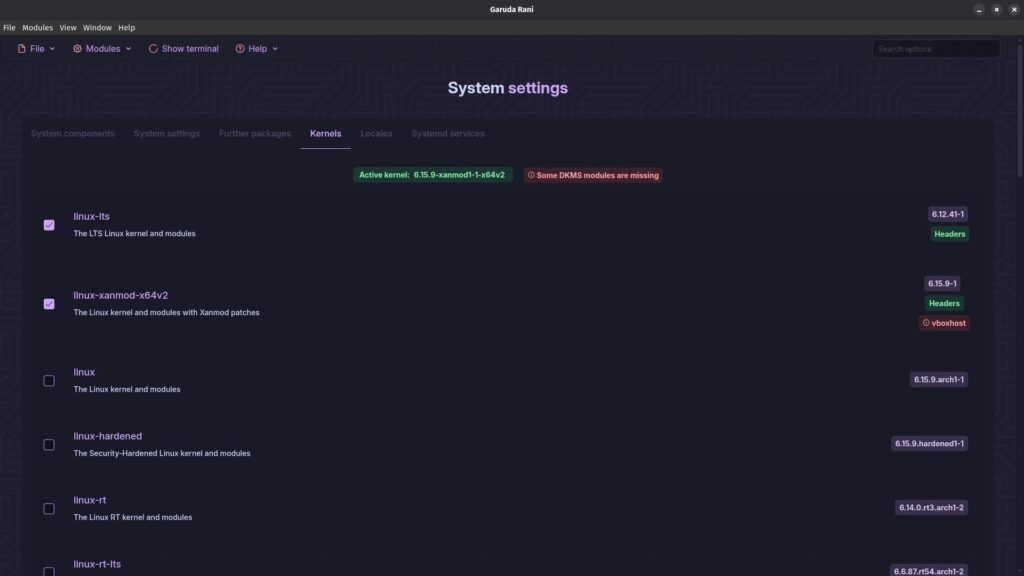
Task: Switch to the Further packages tab
Action: [255, 134]
